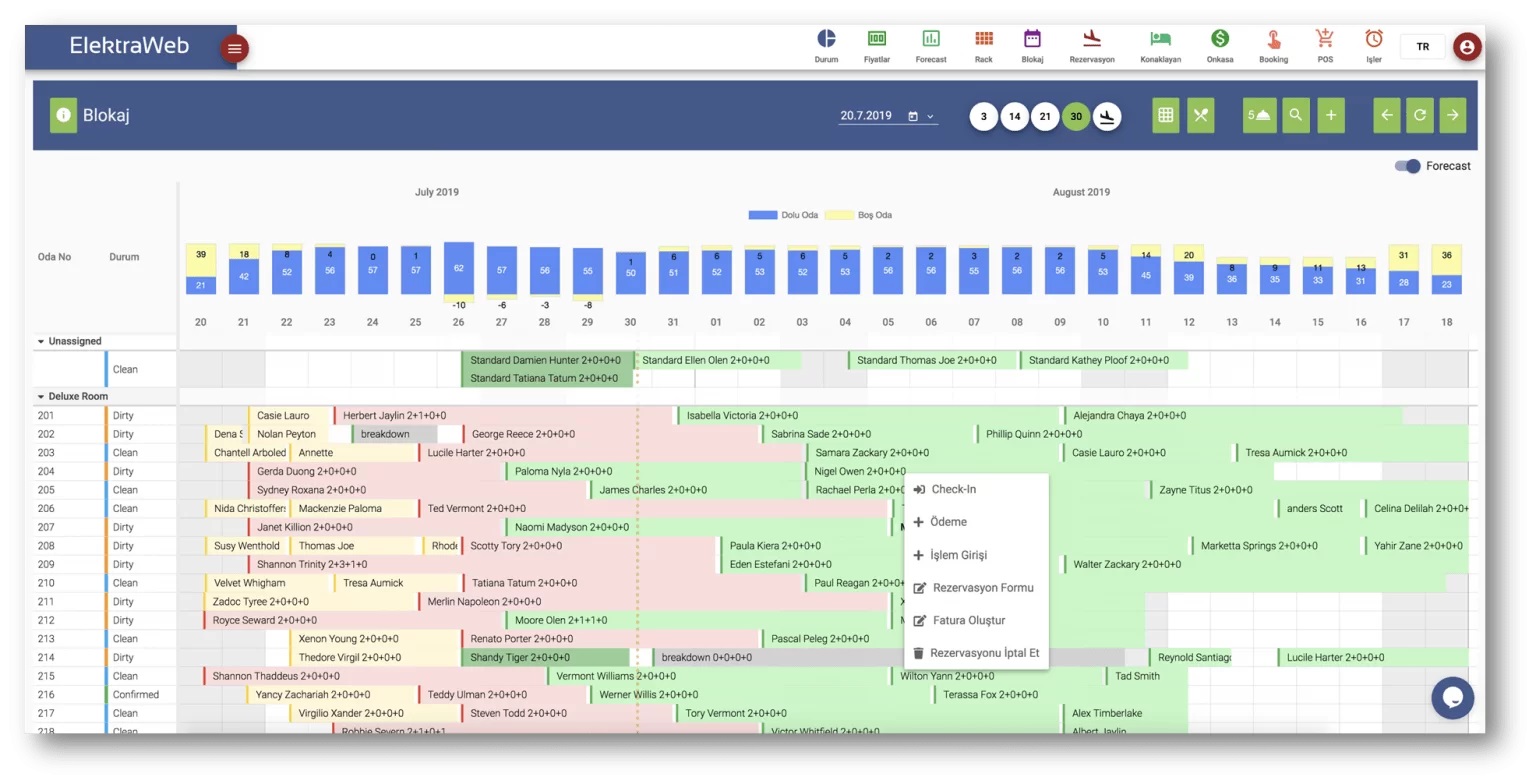Click the restaurant fork and spoon button
1536x784 pixels.
click(1201, 116)
